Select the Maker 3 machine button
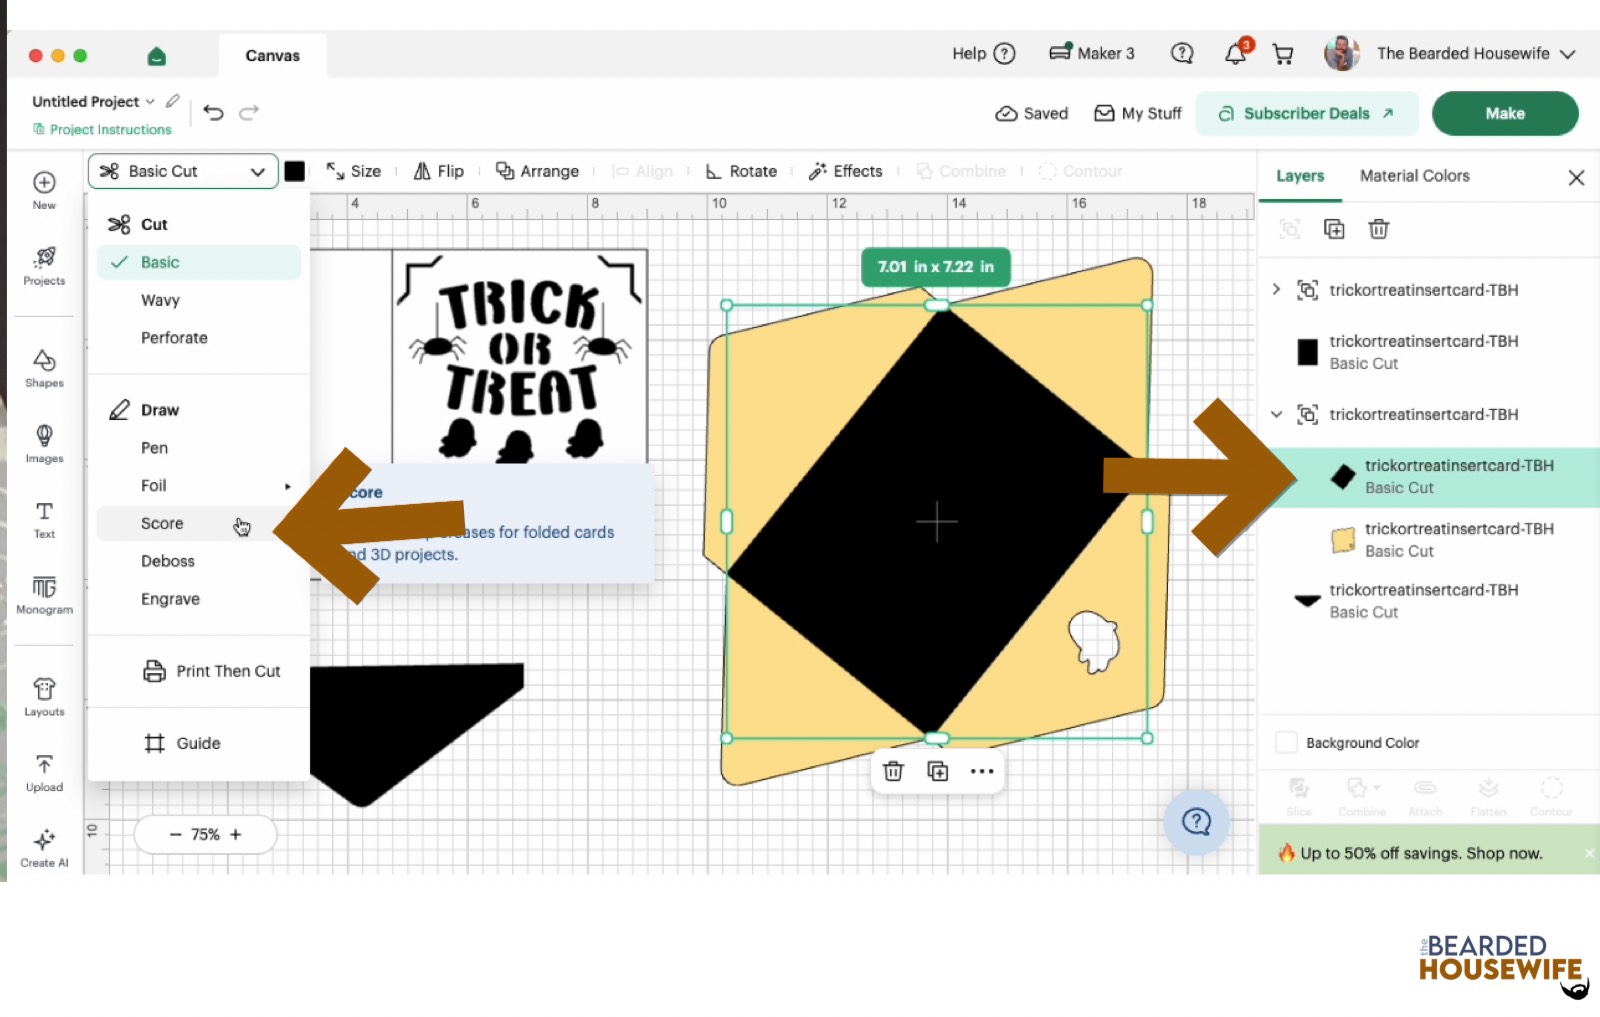The width and height of the screenshot is (1600, 1017). coord(1092,54)
